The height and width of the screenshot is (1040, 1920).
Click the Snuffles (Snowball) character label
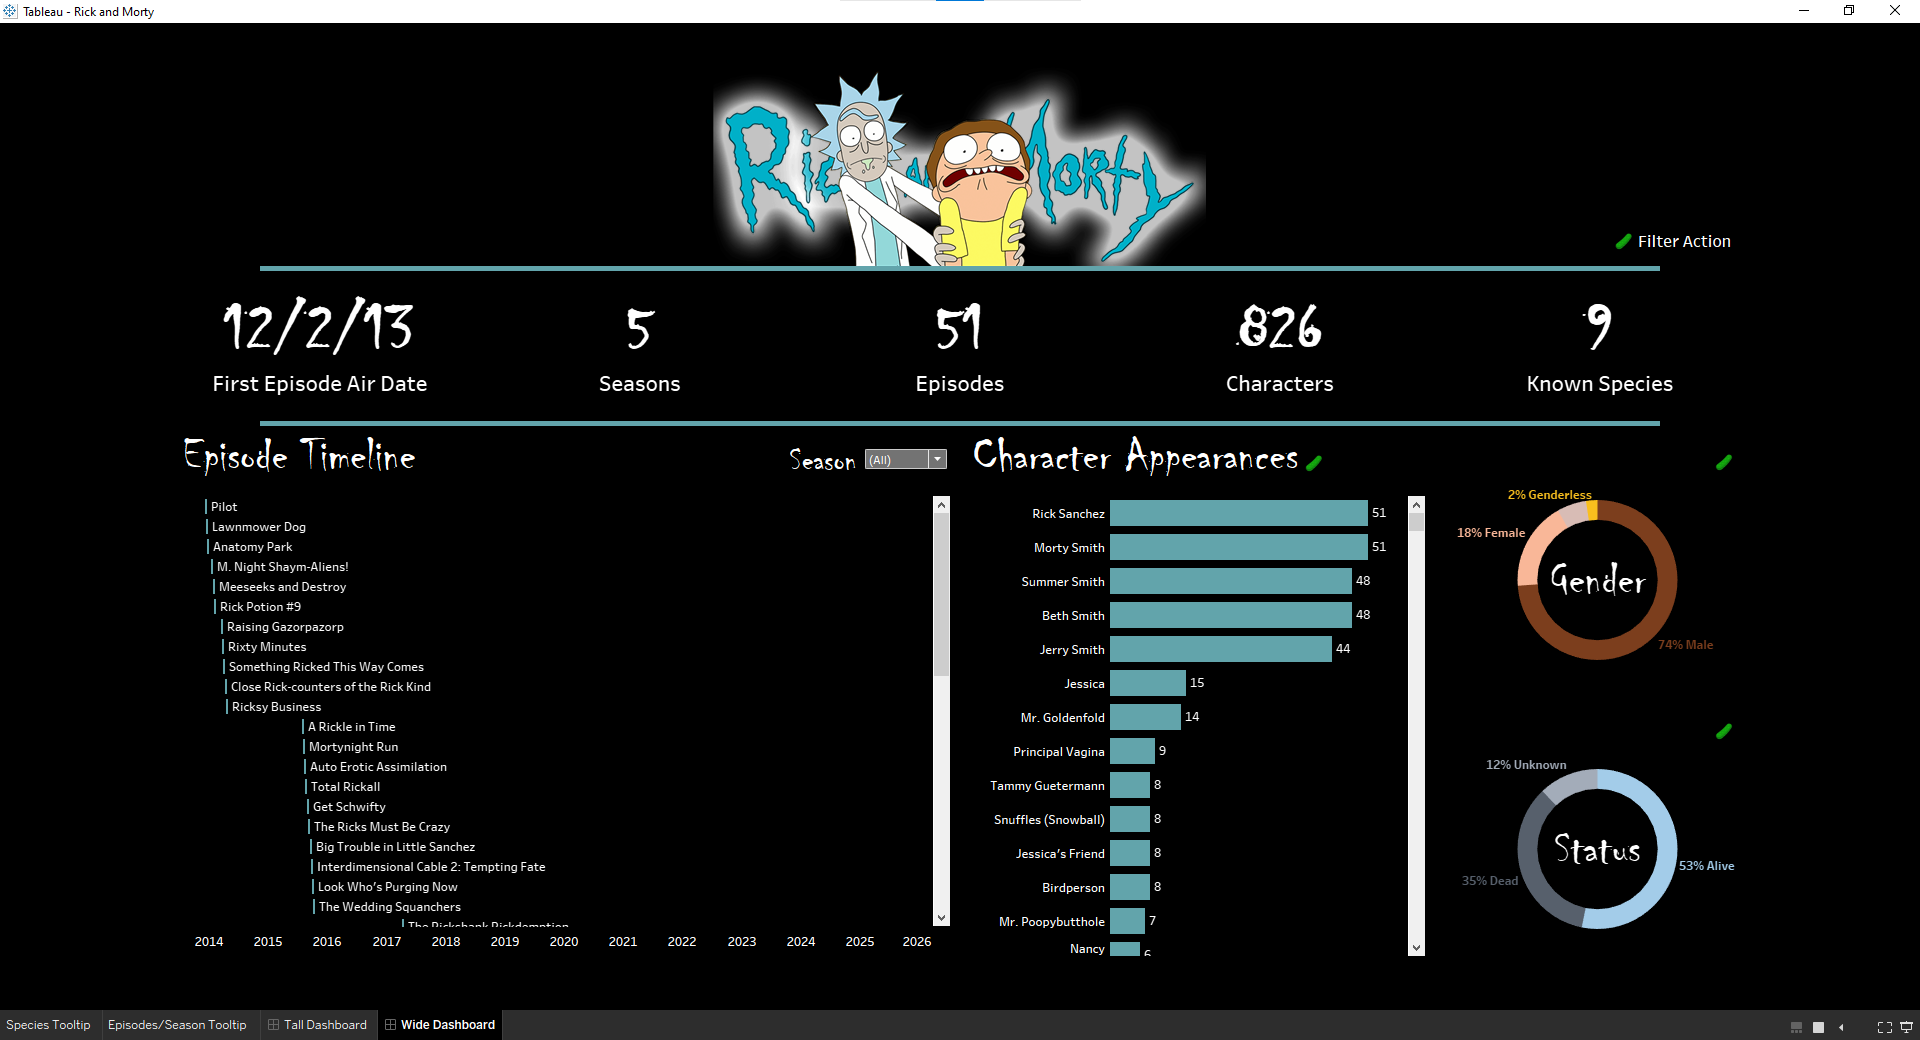click(x=1049, y=820)
